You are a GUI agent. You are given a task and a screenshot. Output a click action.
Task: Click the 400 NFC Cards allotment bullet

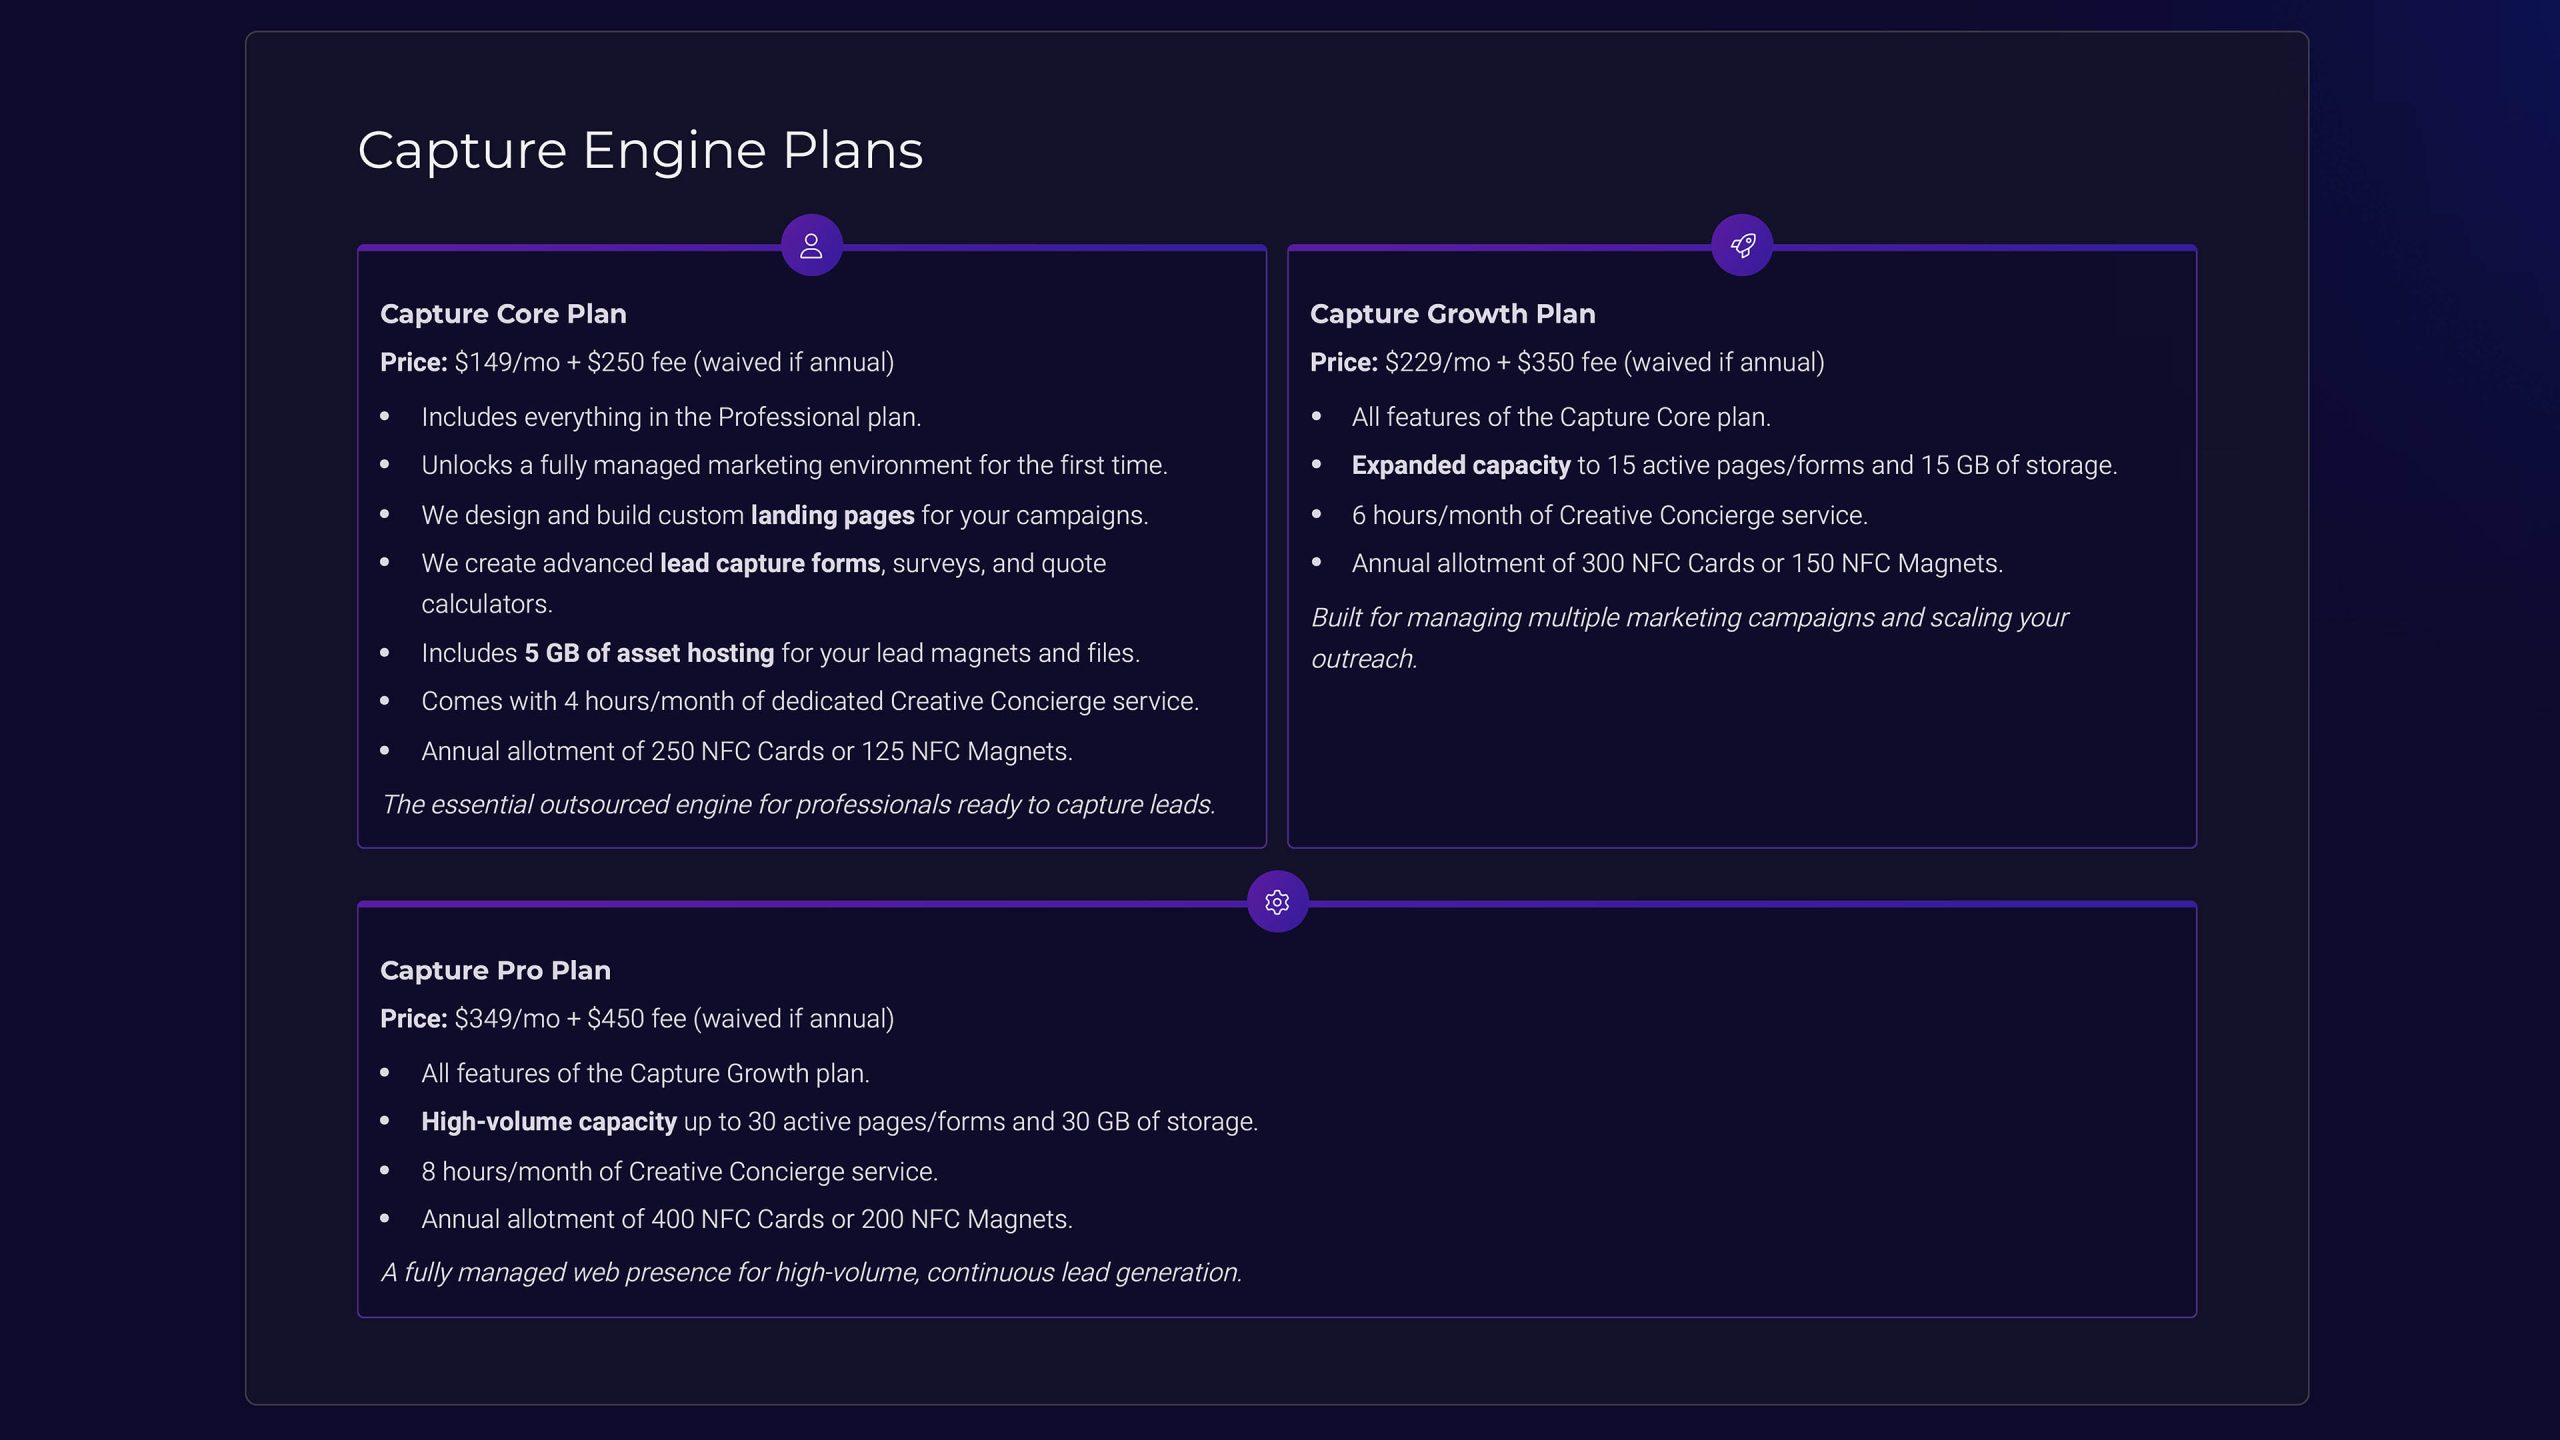pos(747,1219)
